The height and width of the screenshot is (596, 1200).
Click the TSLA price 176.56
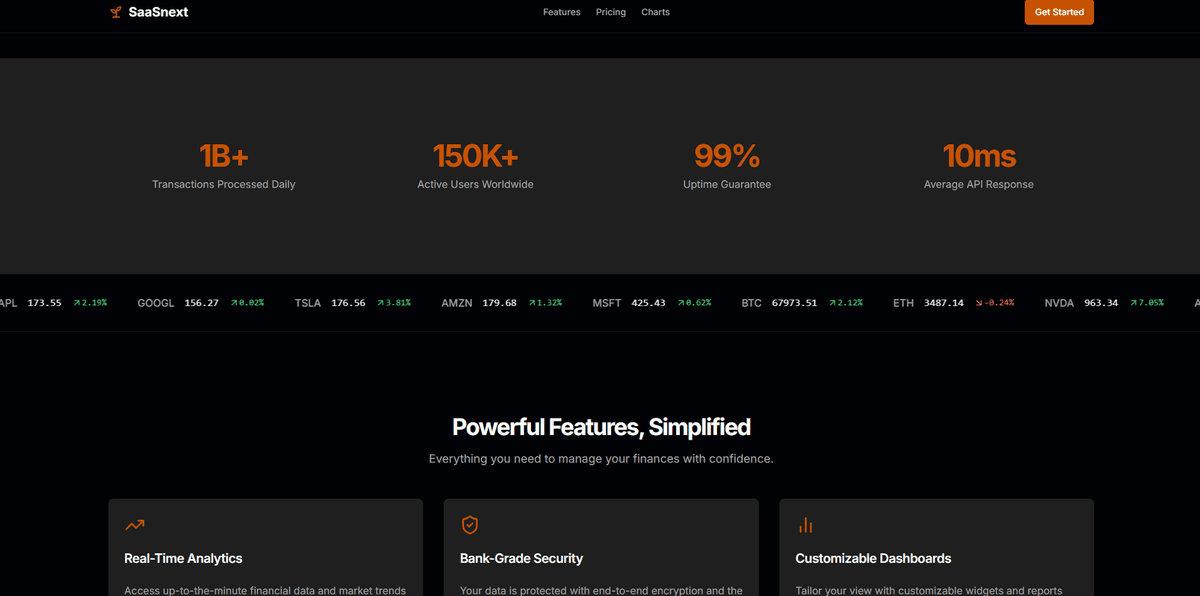pos(348,303)
